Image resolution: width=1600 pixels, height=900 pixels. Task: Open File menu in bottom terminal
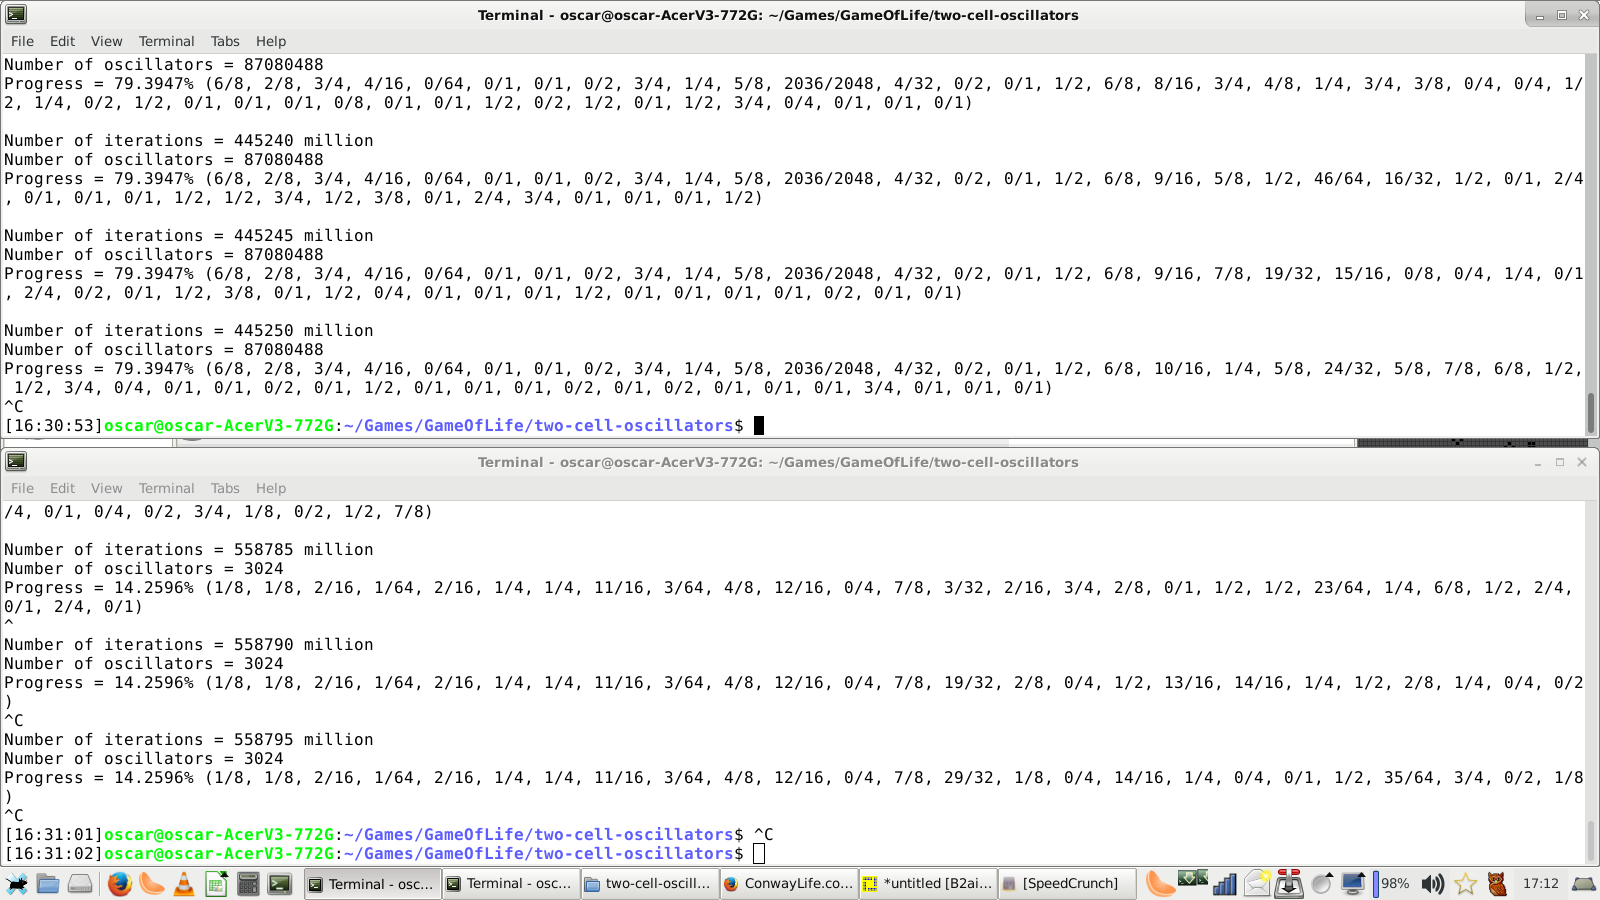[22, 488]
